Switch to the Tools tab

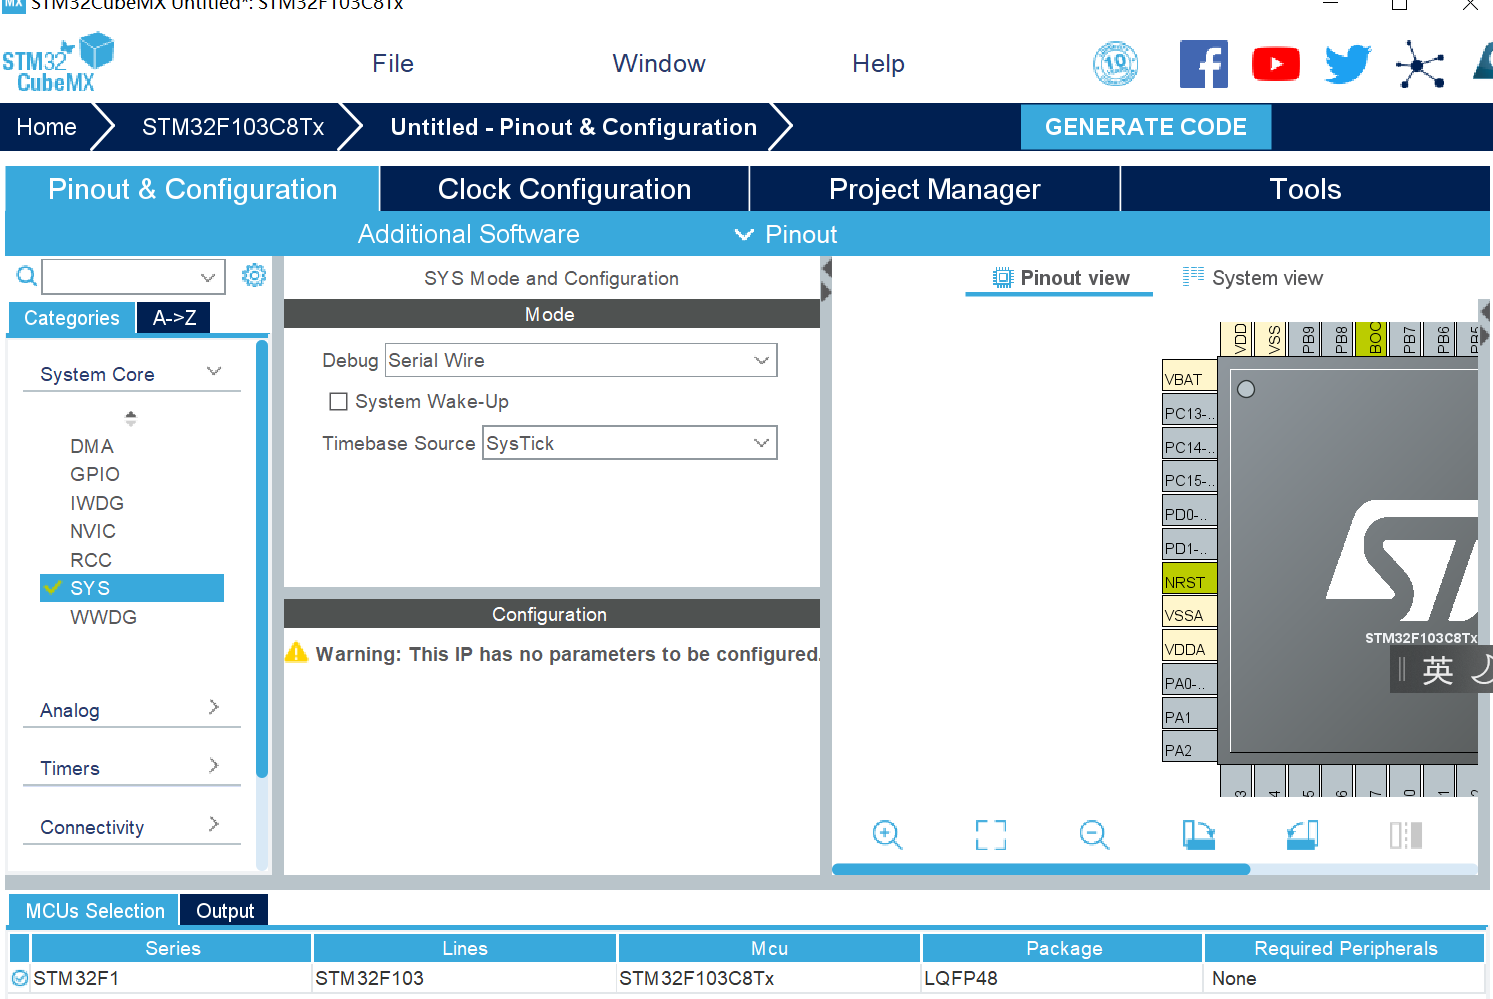pos(1305,189)
